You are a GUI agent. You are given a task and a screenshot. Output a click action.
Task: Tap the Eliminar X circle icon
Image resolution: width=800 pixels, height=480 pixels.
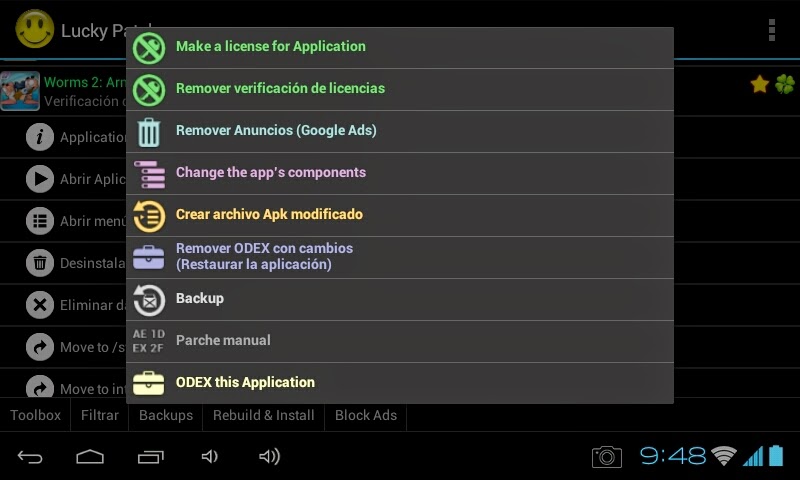coord(40,305)
